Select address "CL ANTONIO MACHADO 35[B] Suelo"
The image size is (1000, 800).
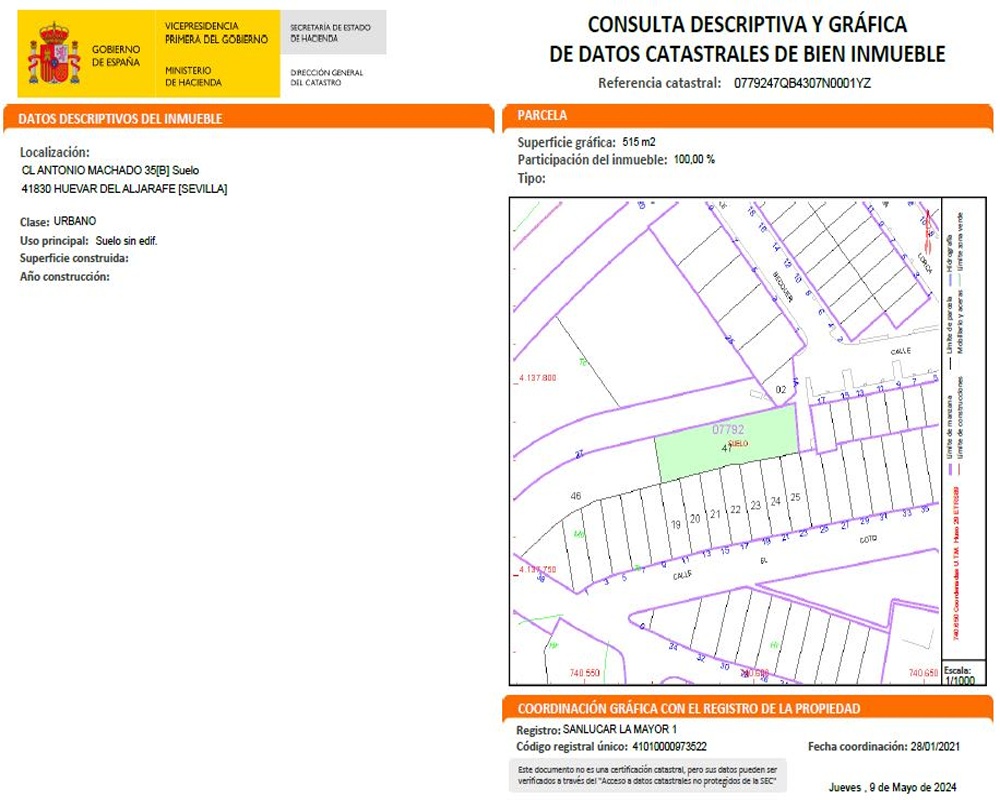coord(110,170)
